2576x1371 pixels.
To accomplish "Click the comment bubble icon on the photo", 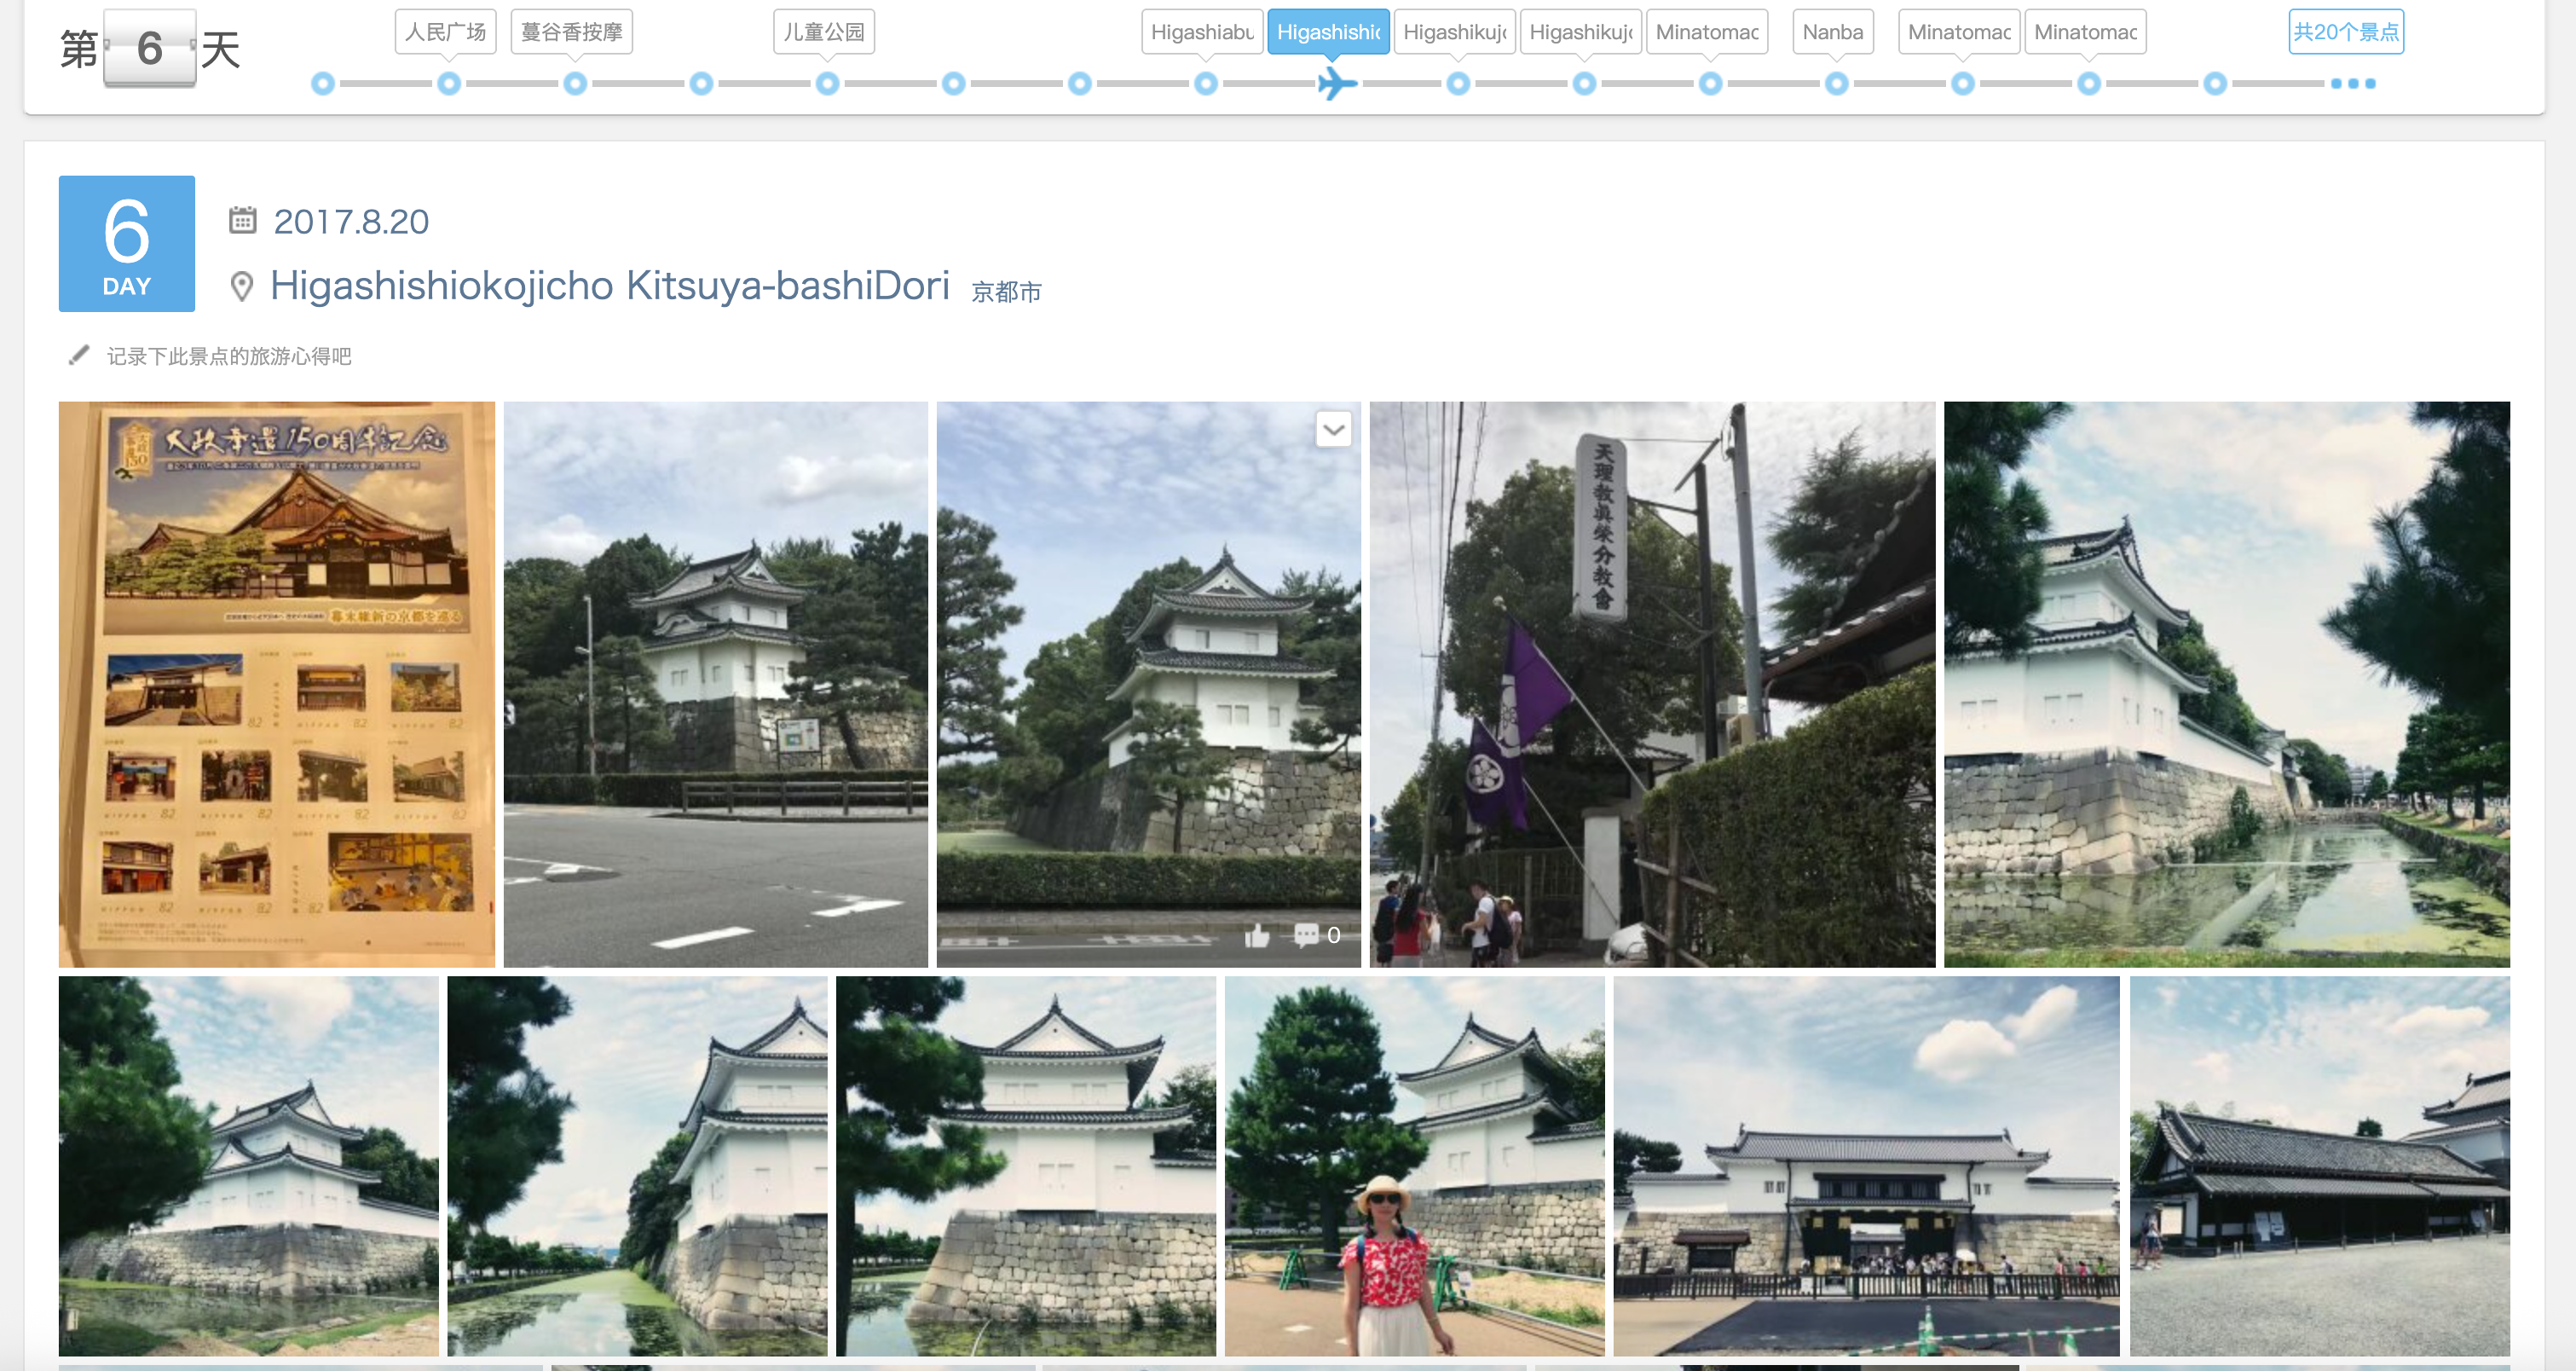I will coord(1306,935).
